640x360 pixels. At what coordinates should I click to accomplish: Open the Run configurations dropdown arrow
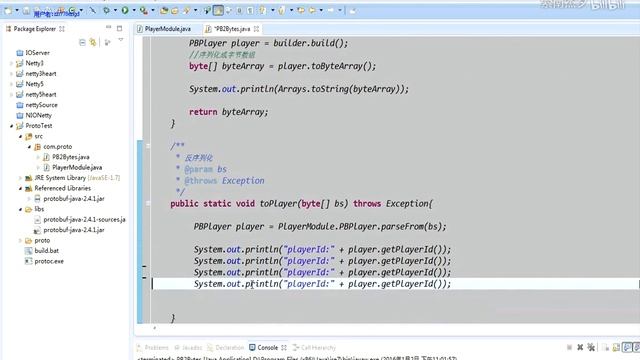[134, 10]
